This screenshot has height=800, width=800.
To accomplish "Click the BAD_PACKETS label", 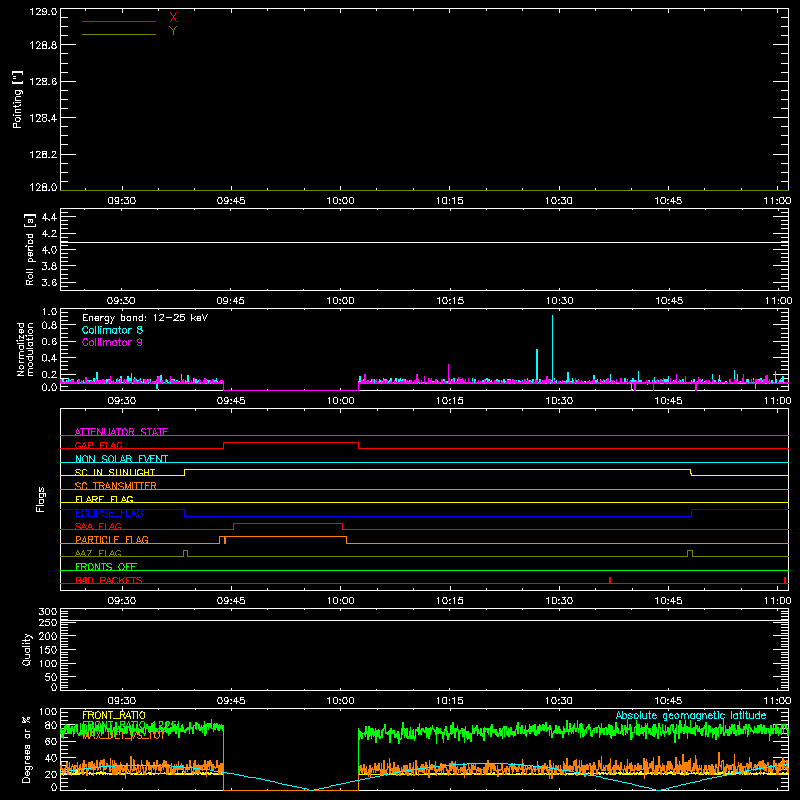I will (x=109, y=580).
